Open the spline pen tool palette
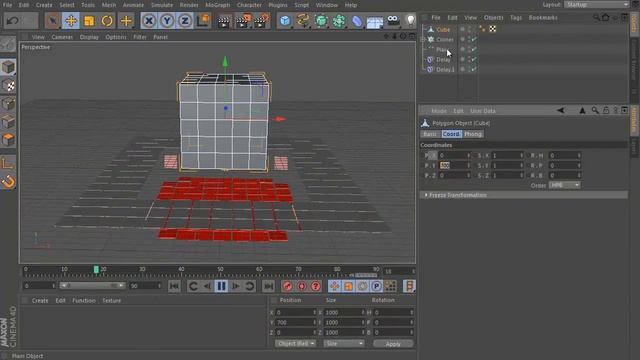 tap(303, 20)
